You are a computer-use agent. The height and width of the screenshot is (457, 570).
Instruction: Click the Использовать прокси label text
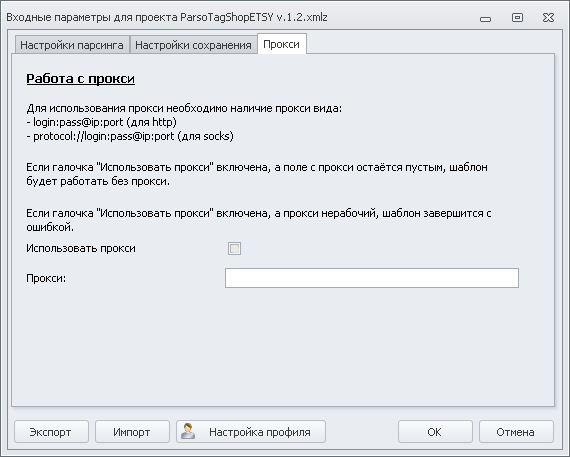click(x=81, y=248)
